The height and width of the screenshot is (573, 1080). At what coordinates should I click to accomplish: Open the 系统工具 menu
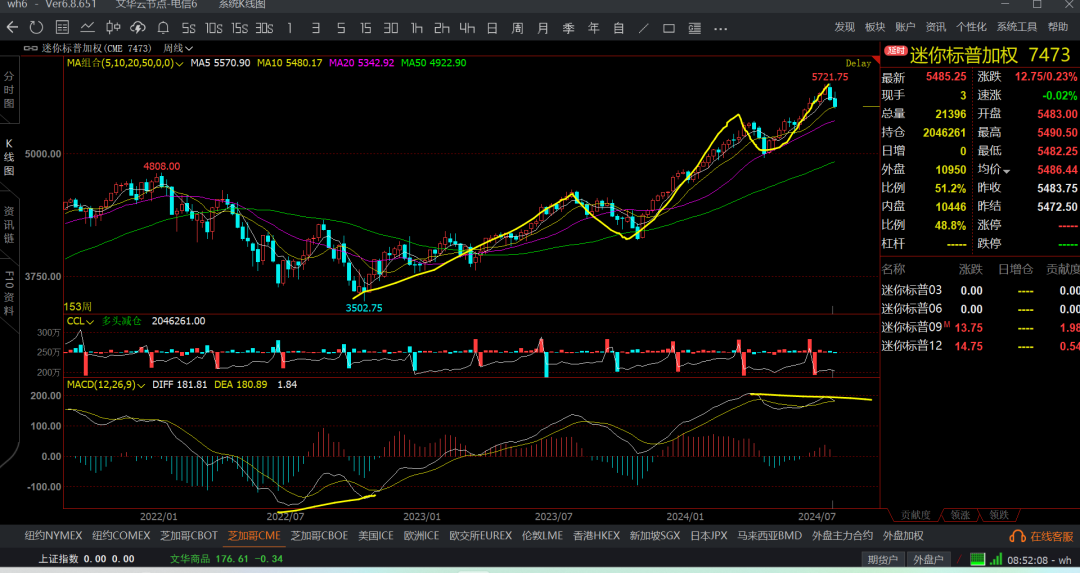(x=1017, y=27)
